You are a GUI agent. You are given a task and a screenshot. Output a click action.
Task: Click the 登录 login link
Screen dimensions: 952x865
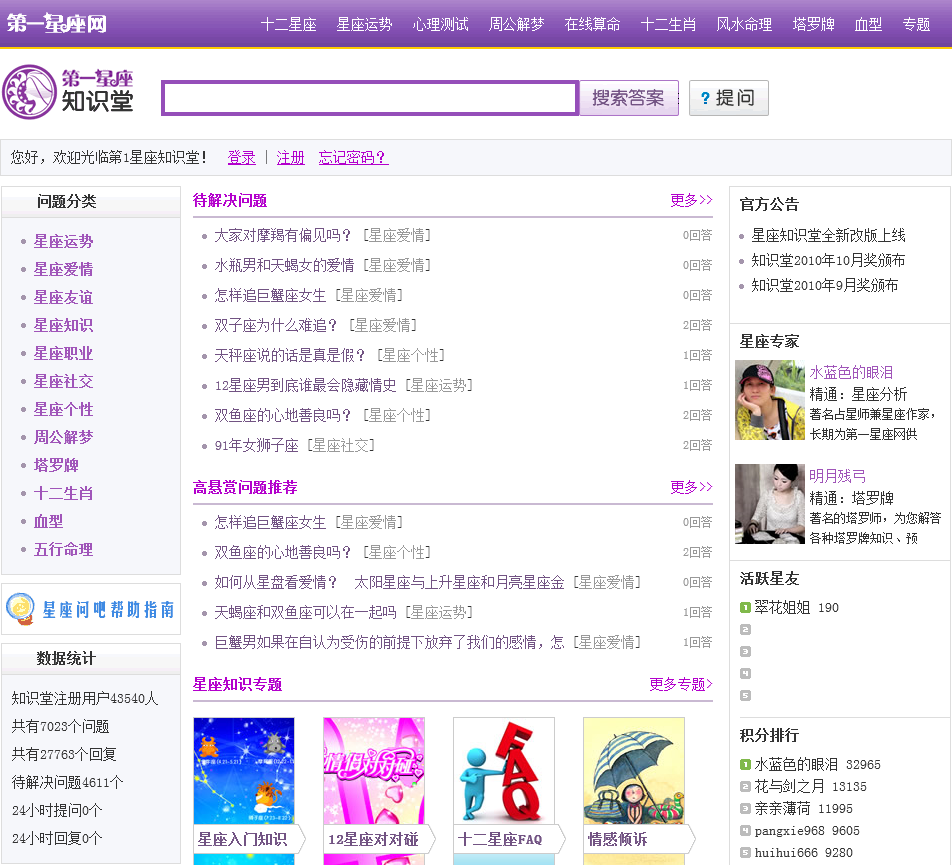242,158
